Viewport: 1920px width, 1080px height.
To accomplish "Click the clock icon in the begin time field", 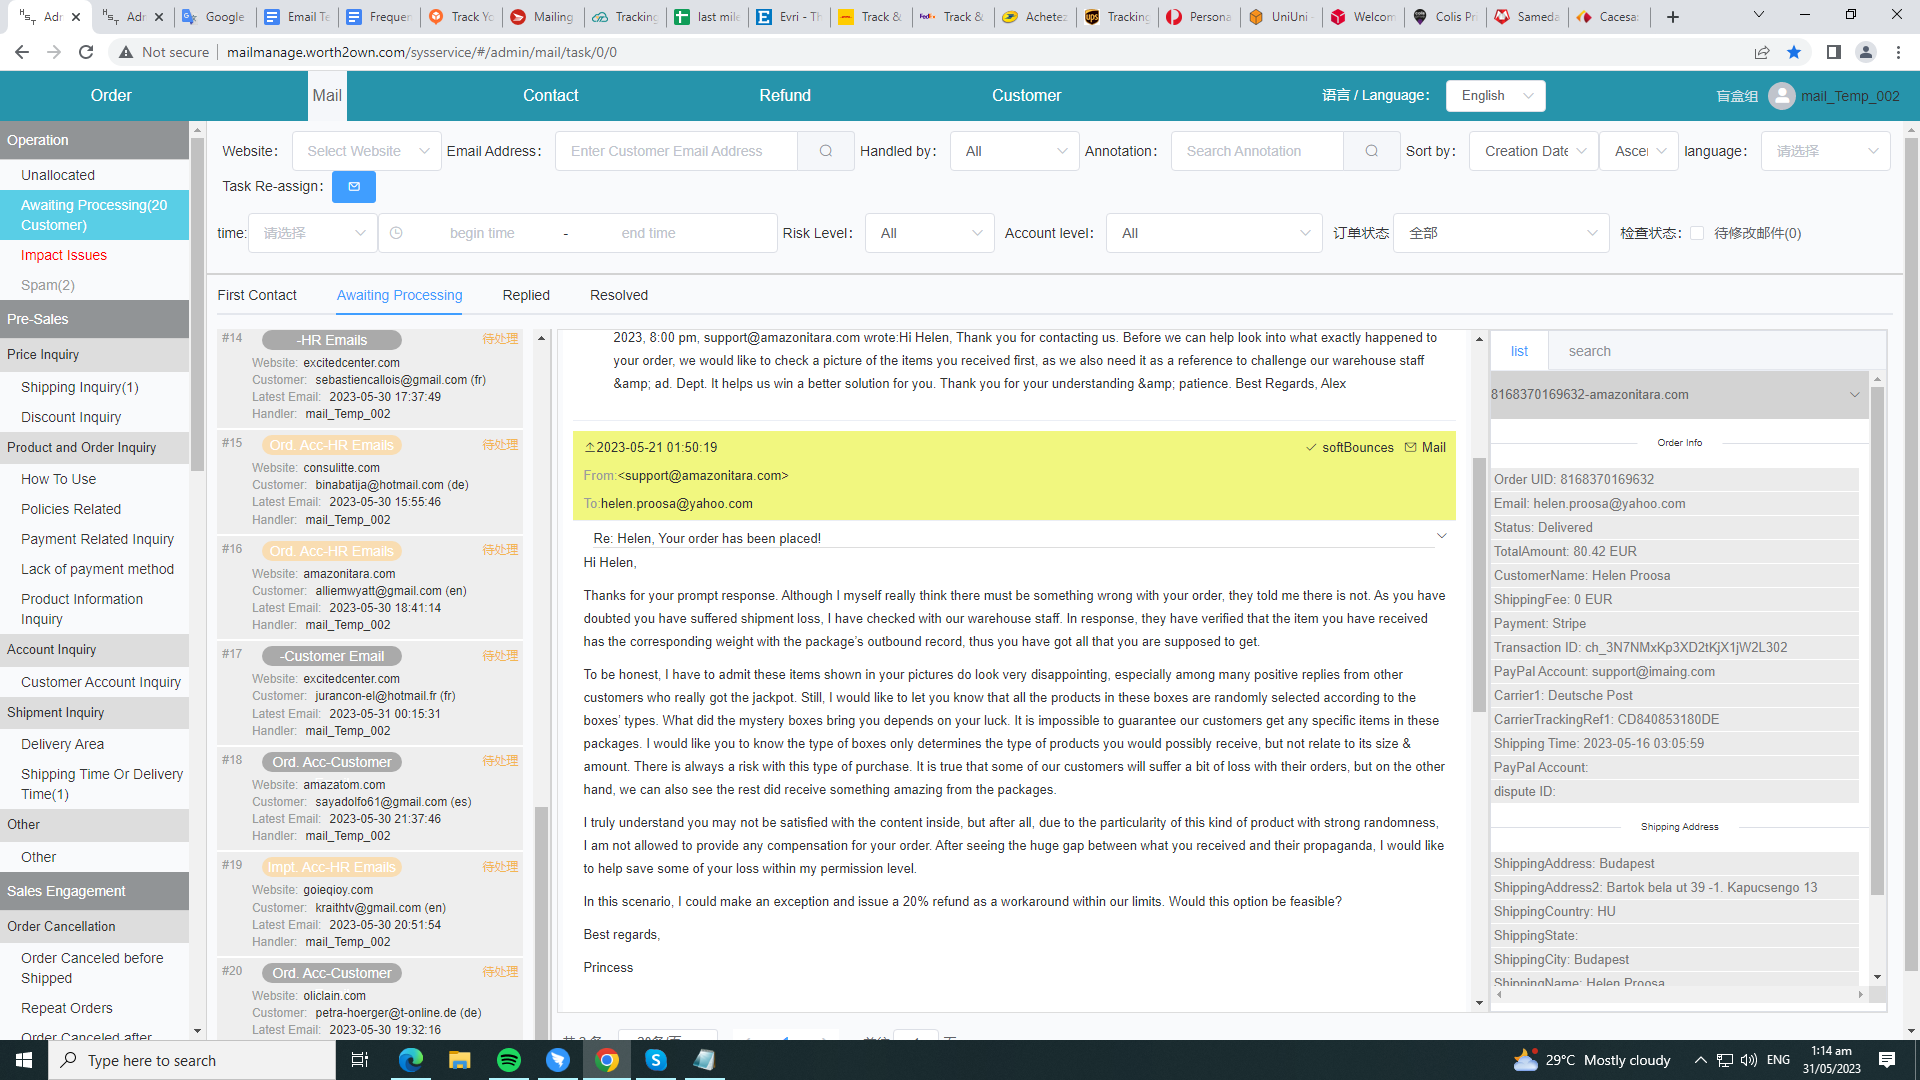I will (x=396, y=233).
